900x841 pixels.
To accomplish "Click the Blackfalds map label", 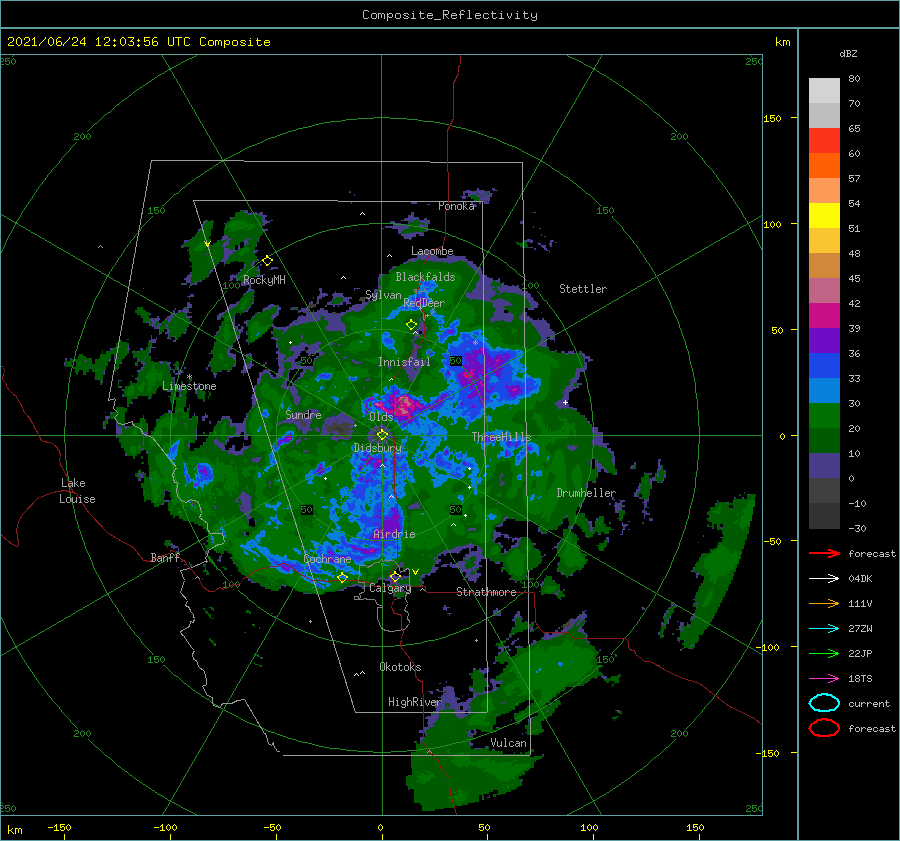I will (x=425, y=277).
